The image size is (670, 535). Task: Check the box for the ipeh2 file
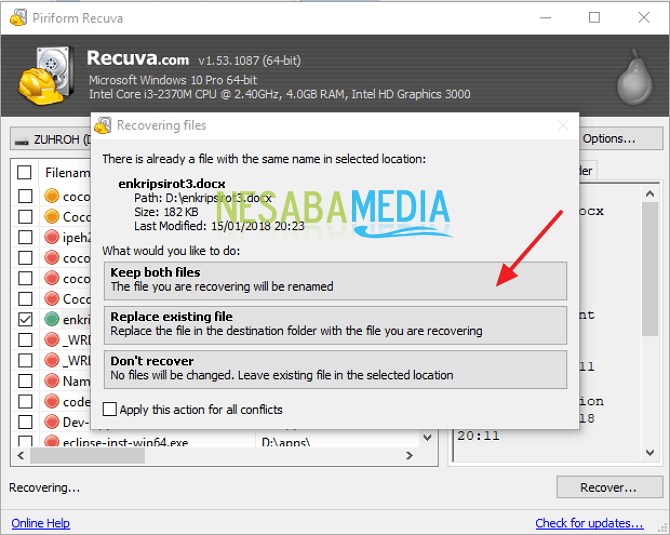(x=25, y=237)
